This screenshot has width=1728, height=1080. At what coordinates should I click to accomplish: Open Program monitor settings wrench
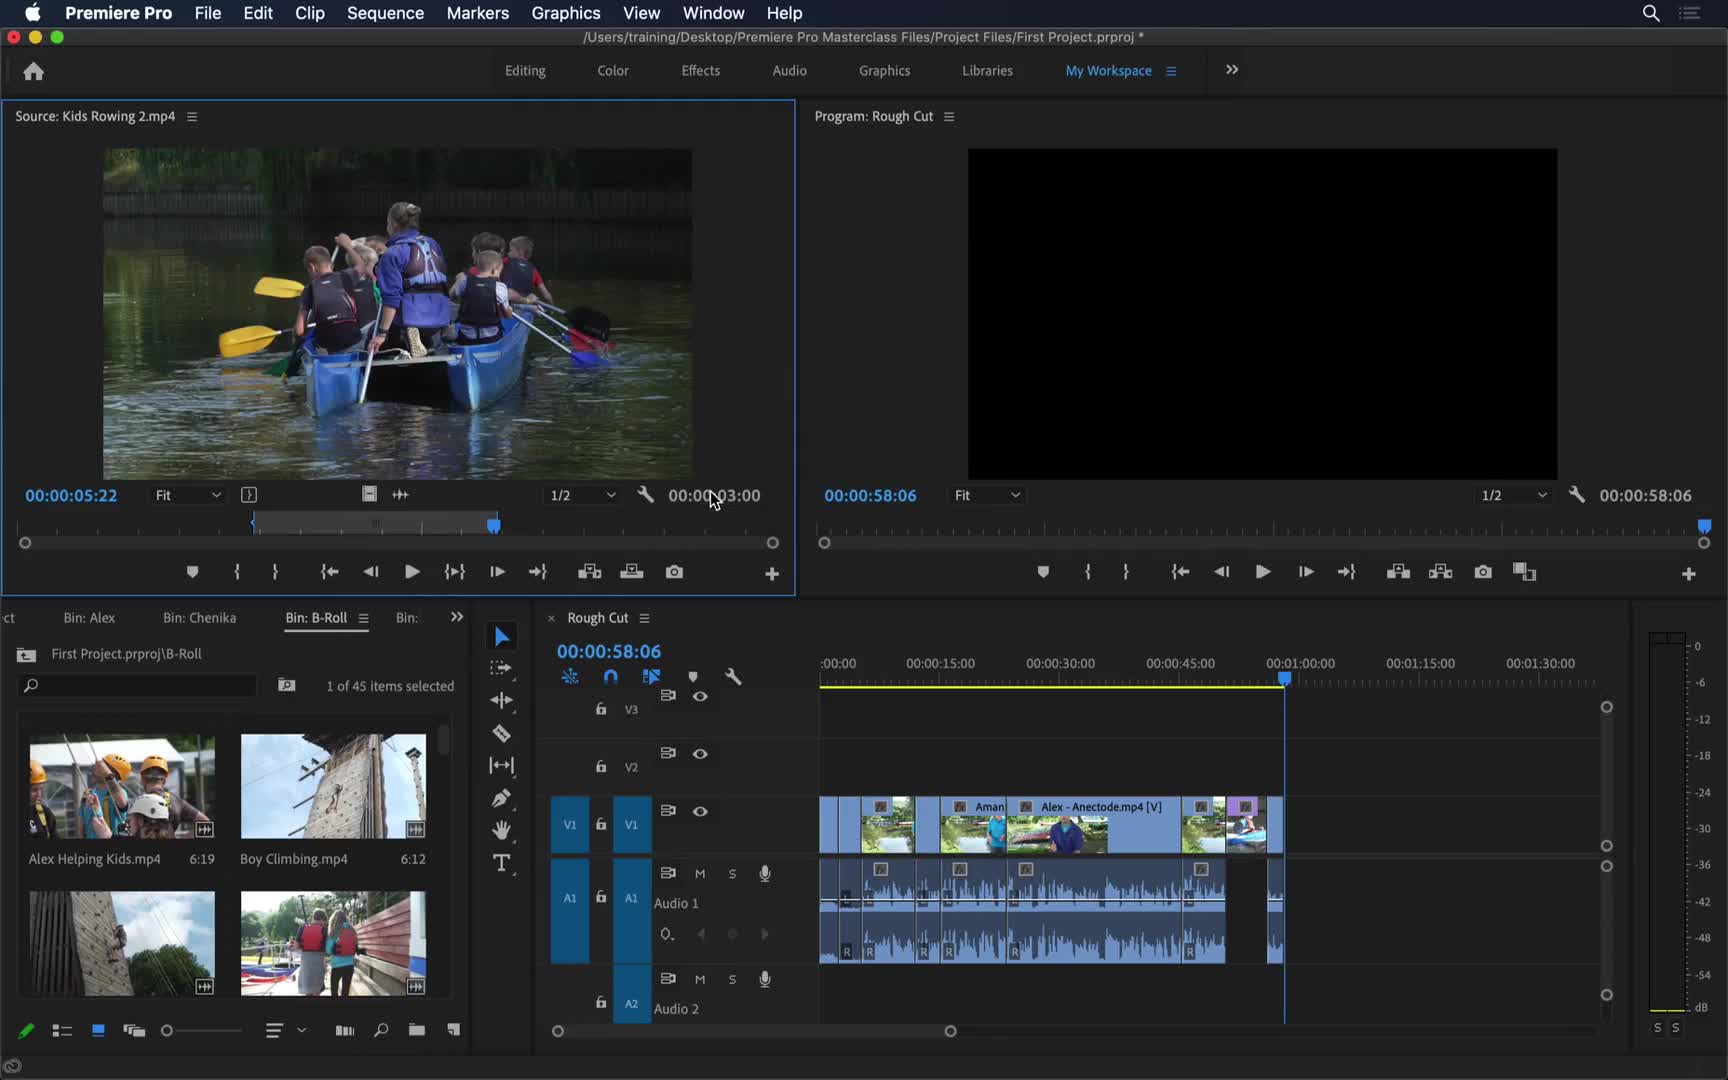tap(1577, 495)
